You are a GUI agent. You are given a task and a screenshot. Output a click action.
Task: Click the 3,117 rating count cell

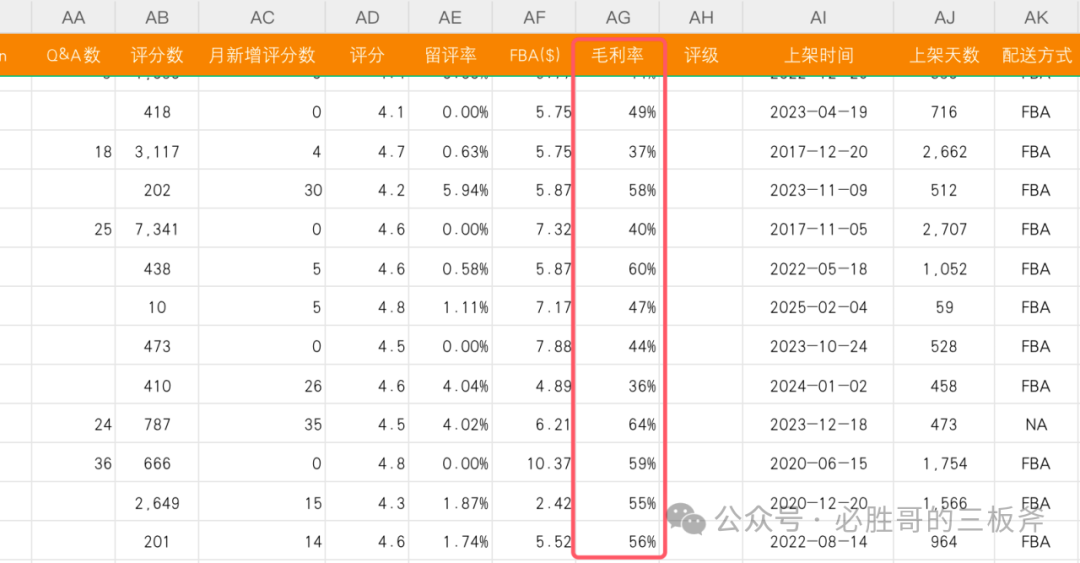coord(157,152)
